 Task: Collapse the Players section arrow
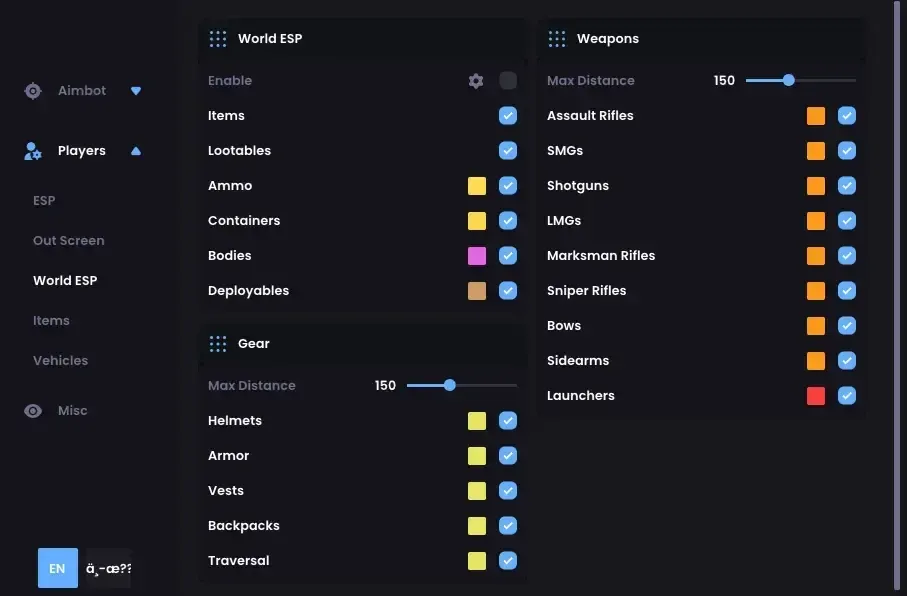coord(136,151)
